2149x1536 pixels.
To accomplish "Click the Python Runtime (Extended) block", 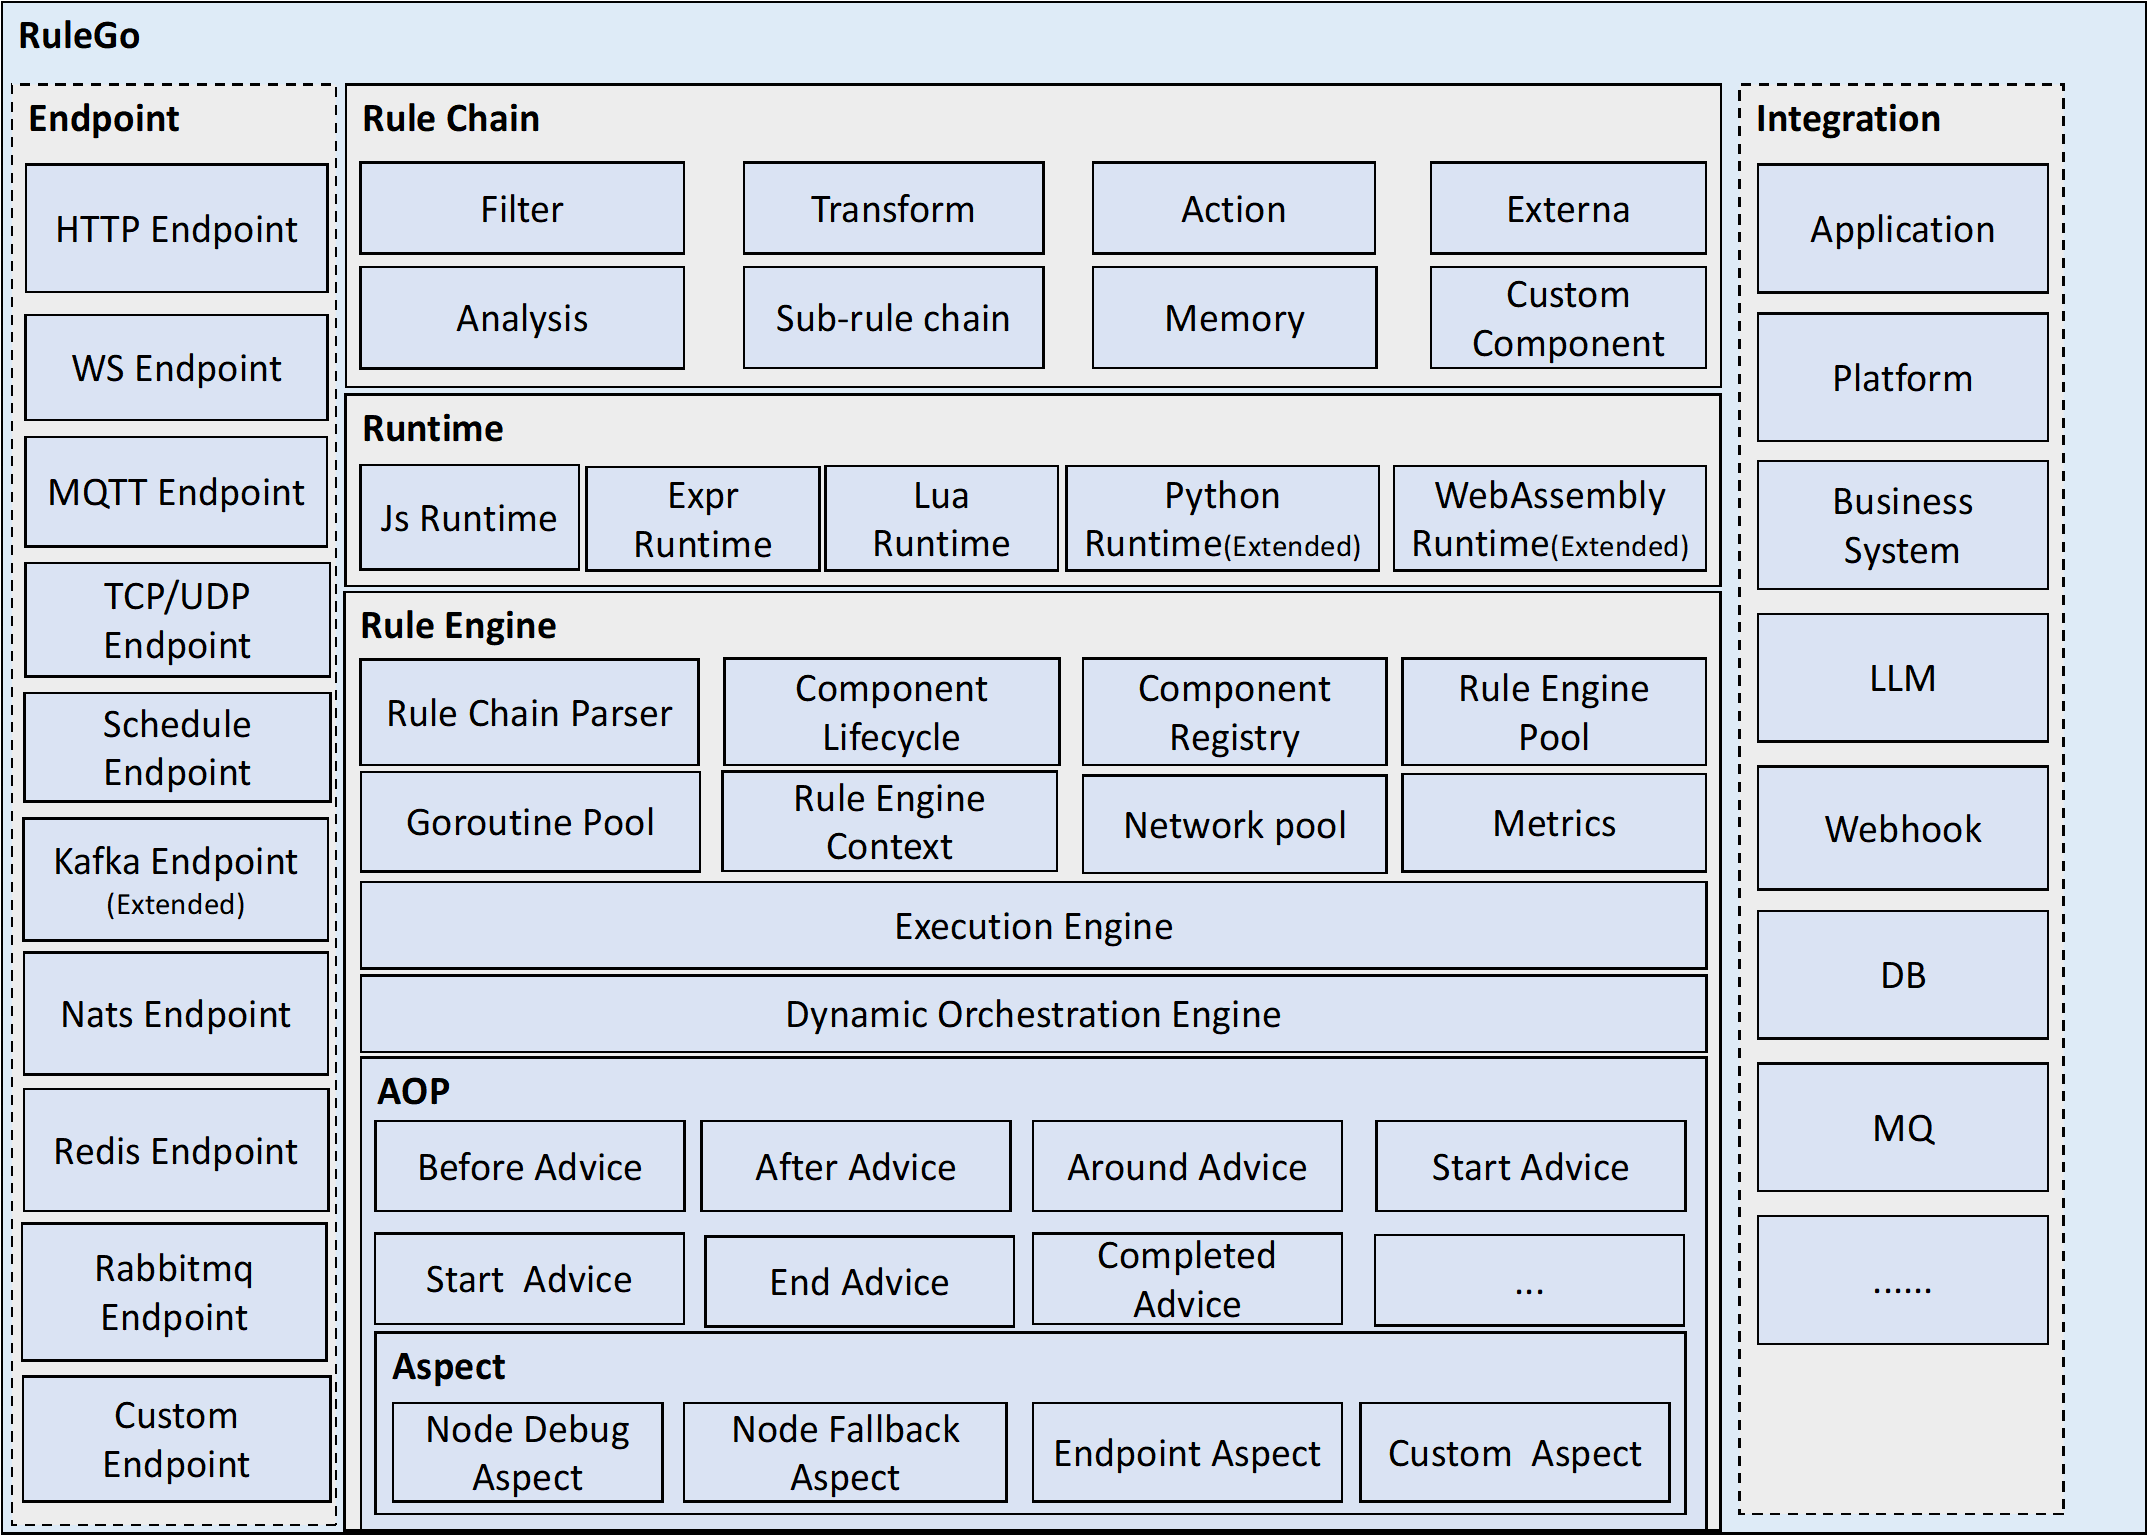I will pos(1221,518).
